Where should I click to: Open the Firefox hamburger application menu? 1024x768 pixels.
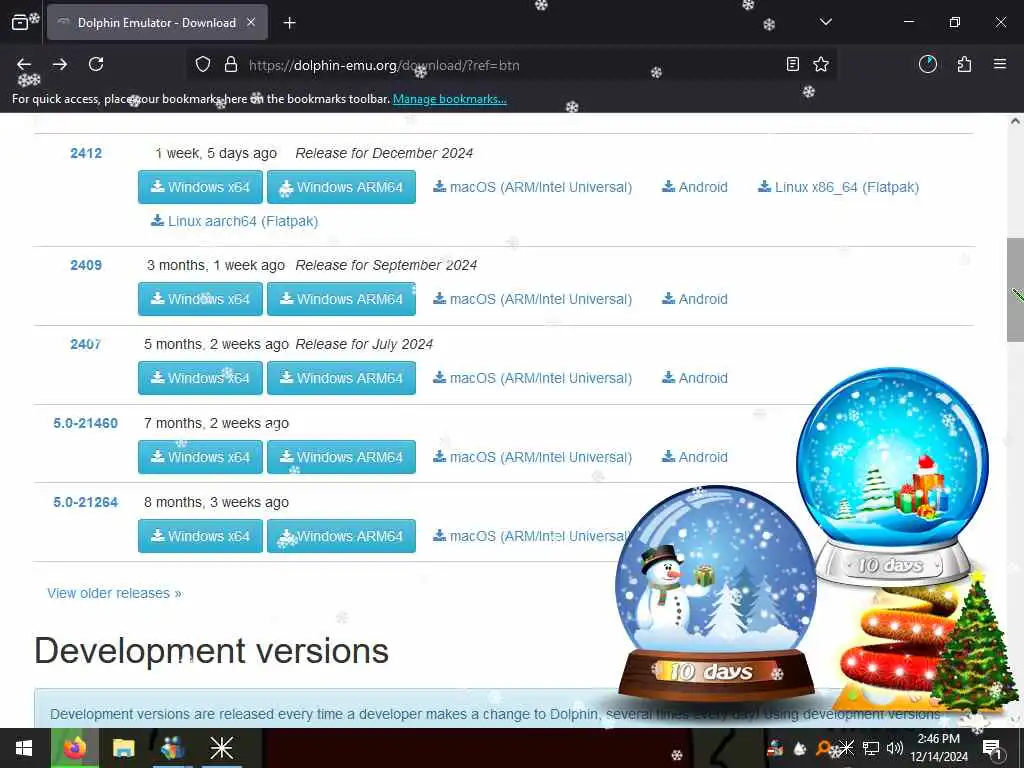click(1000, 64)
